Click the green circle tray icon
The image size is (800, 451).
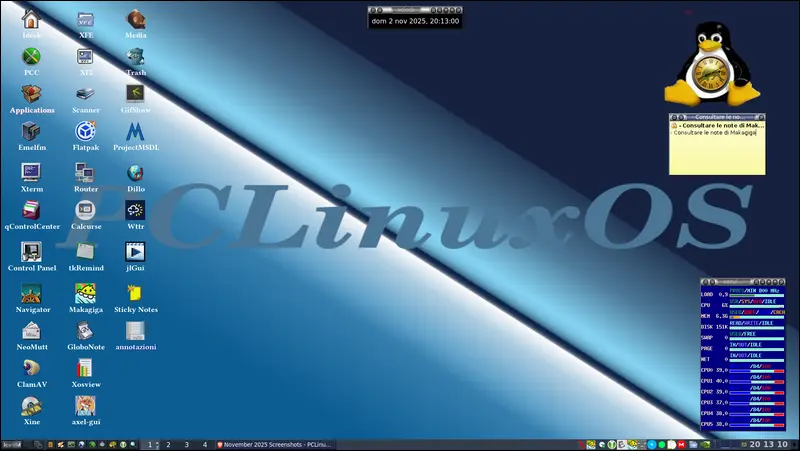click(662, 445)
